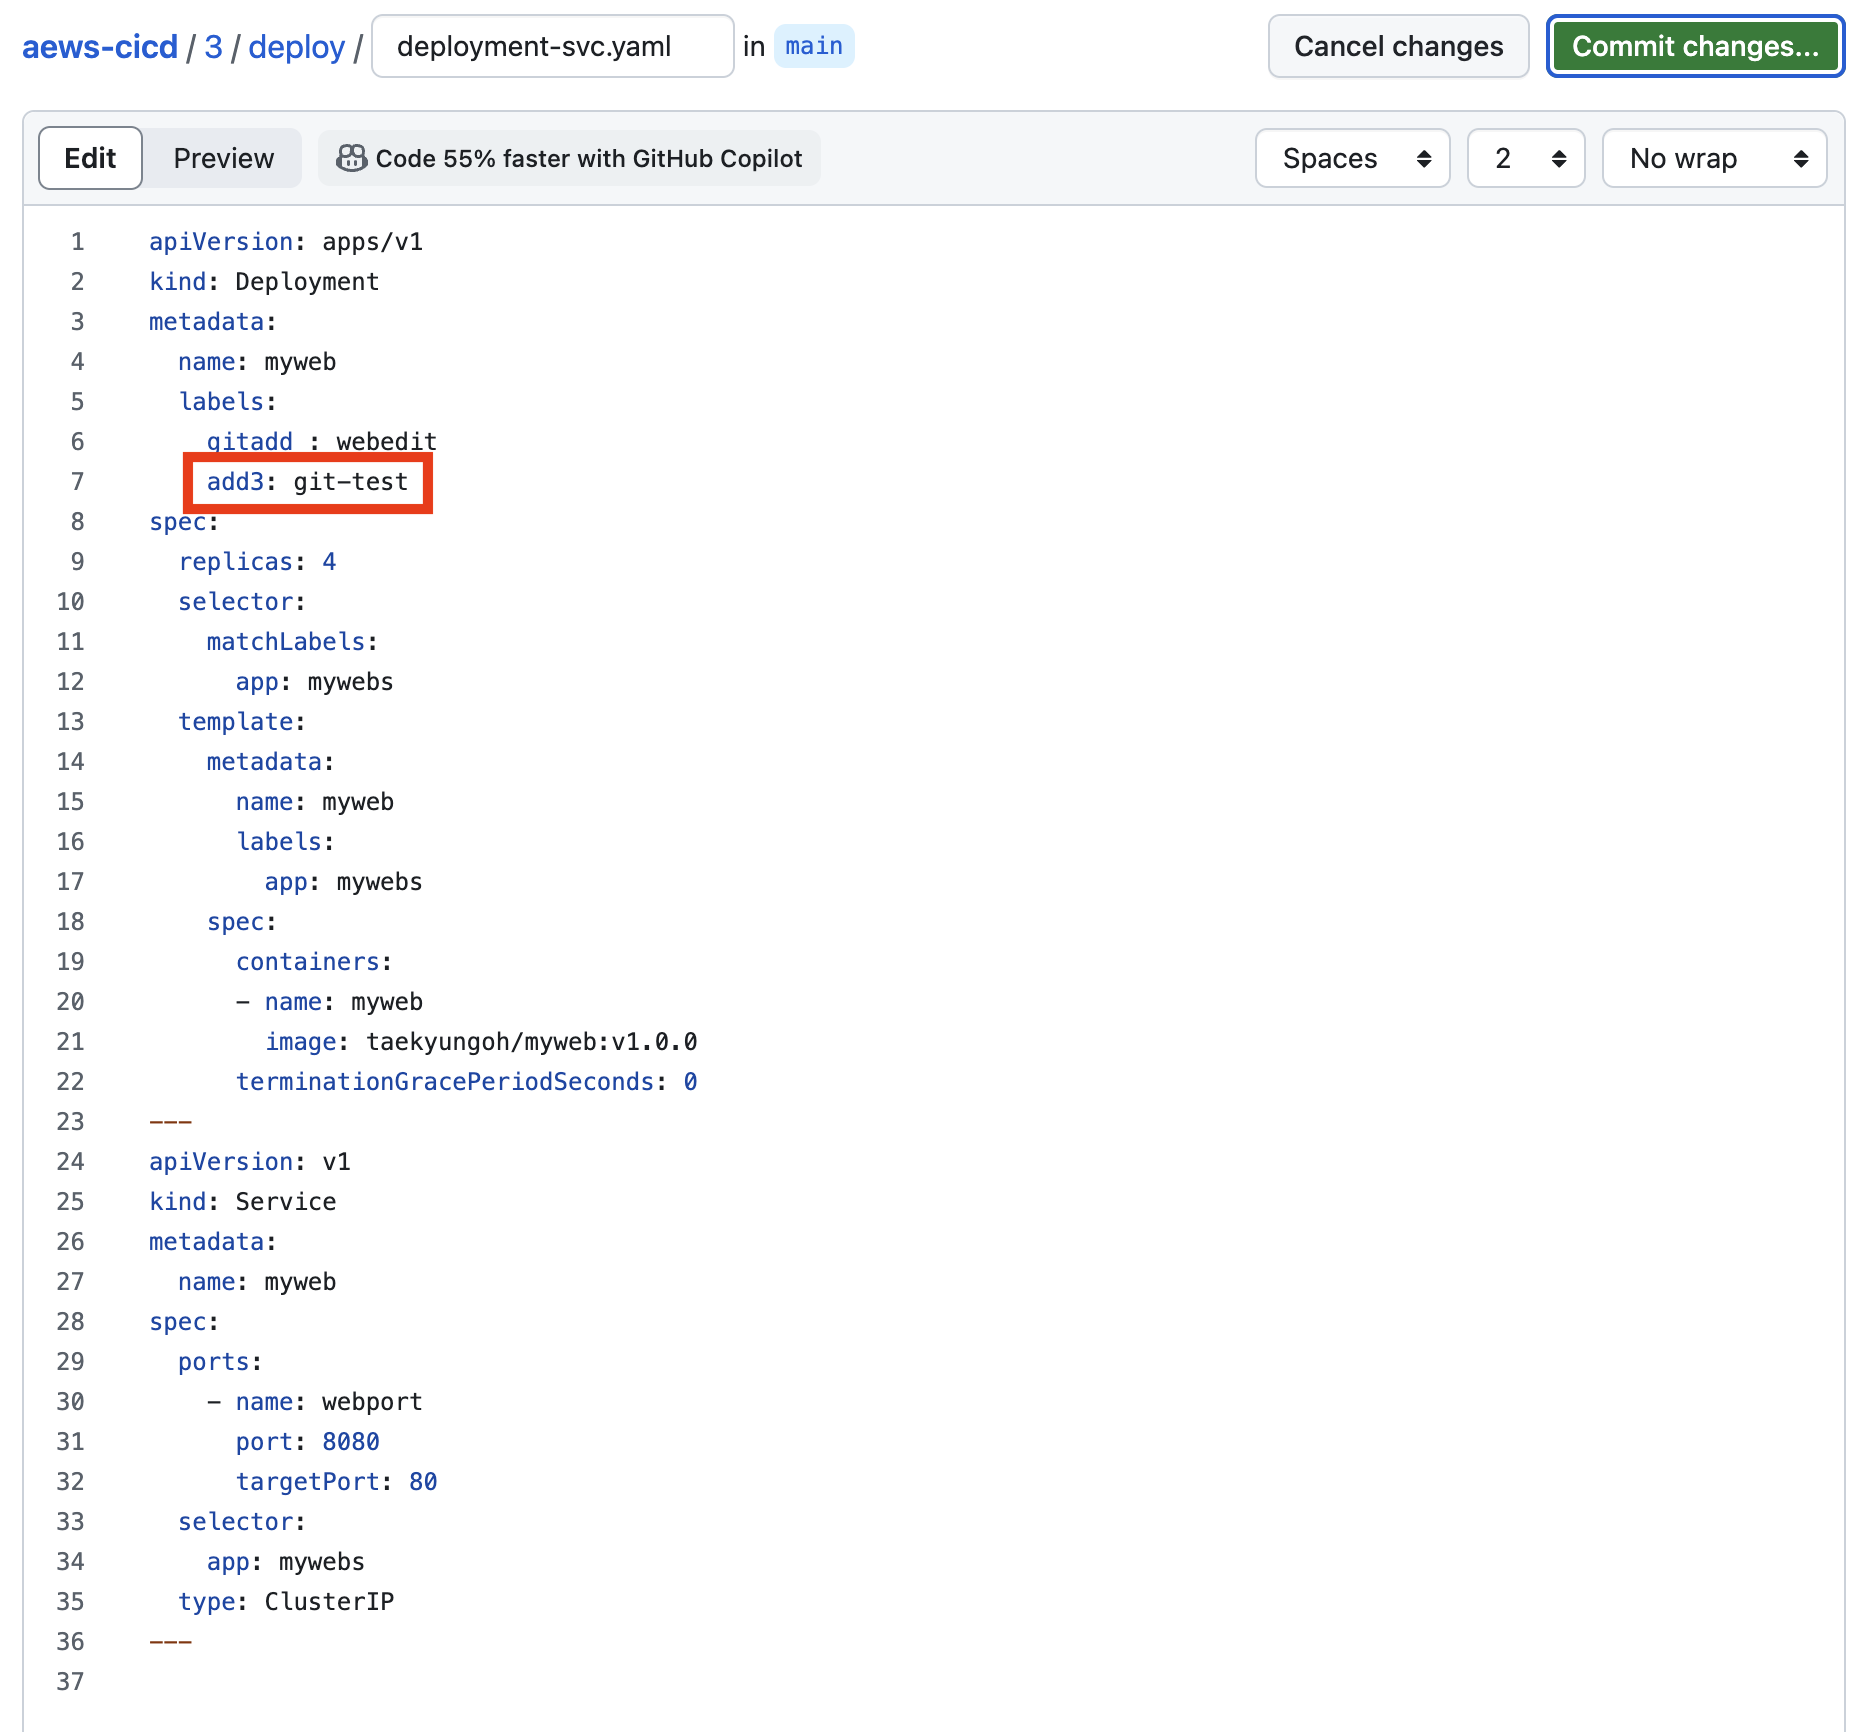Image resolution: width=1870 pixels, height=1732 pixels.
Task: Click line number 1 in the gutter
Action: click(x=77, y=242)
